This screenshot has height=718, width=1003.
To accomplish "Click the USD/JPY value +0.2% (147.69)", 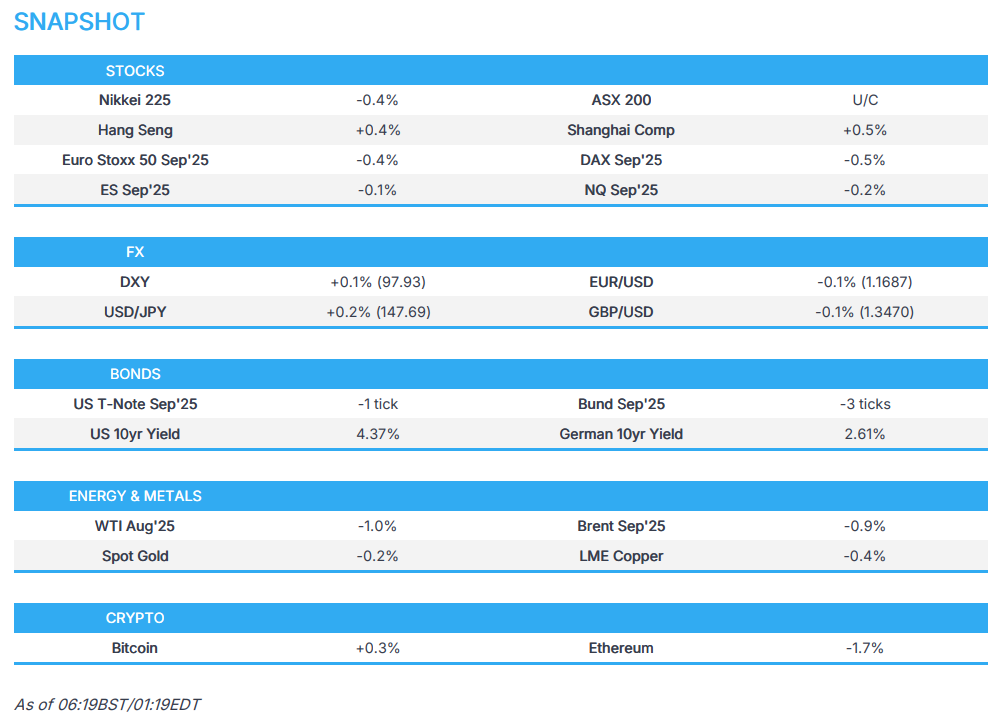I will (378, 312).
